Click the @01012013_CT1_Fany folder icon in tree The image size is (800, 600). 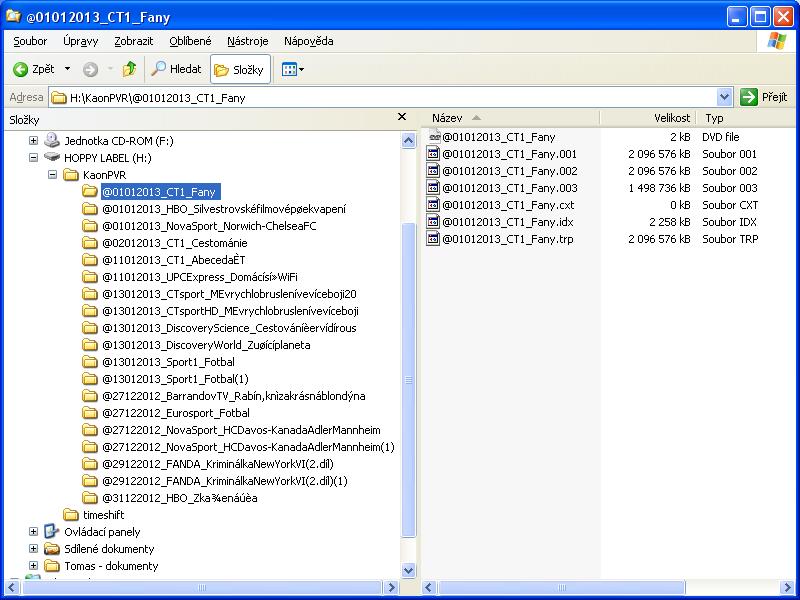coord(90,192)
